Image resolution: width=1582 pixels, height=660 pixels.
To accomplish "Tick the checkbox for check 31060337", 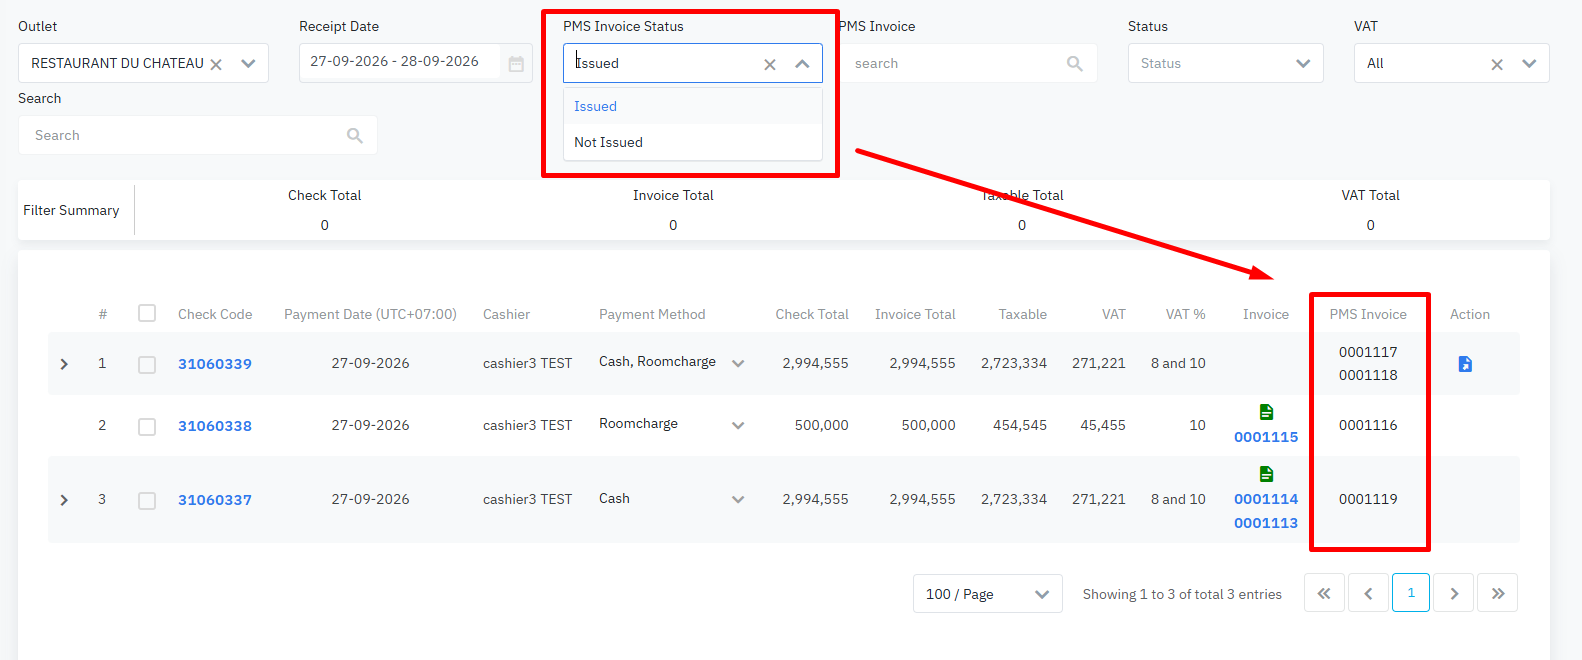I will pos(147,500).
